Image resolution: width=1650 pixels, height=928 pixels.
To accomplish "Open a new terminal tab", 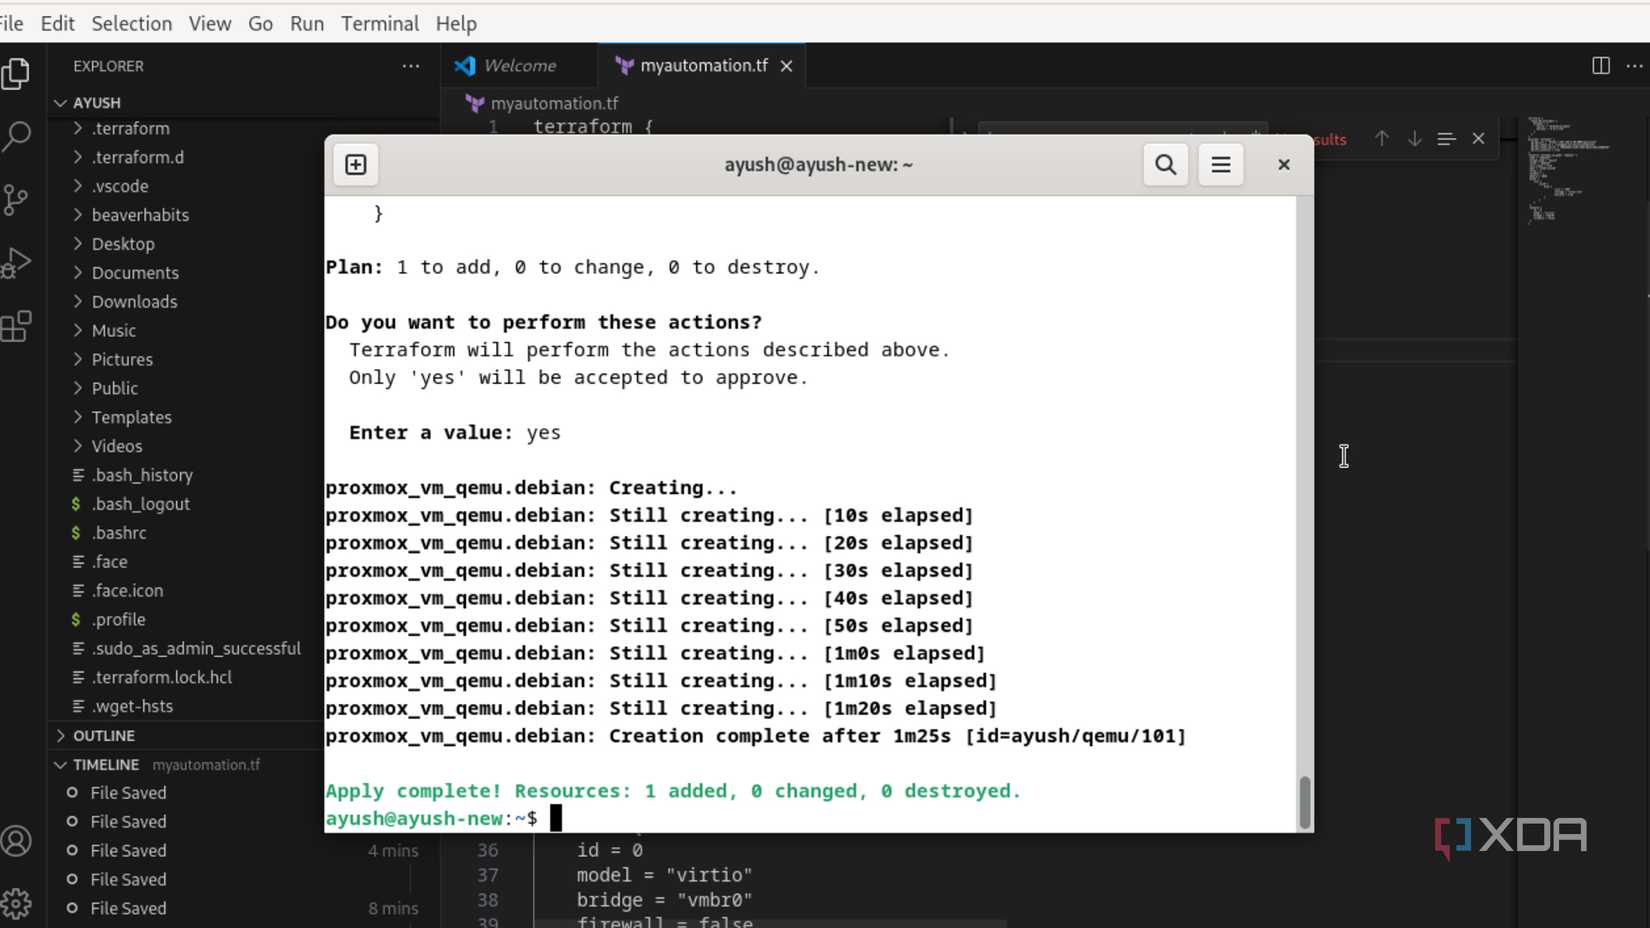I will (x=356, y=165).
